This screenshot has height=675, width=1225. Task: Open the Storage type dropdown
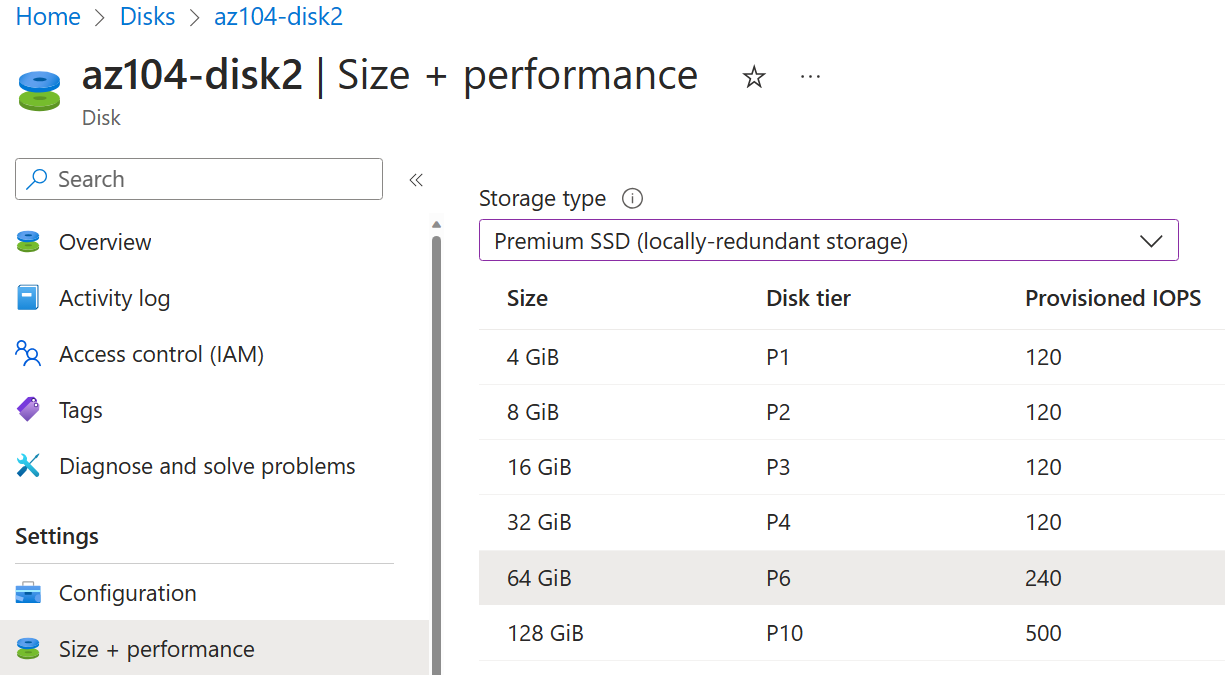(x=828, y=241)
